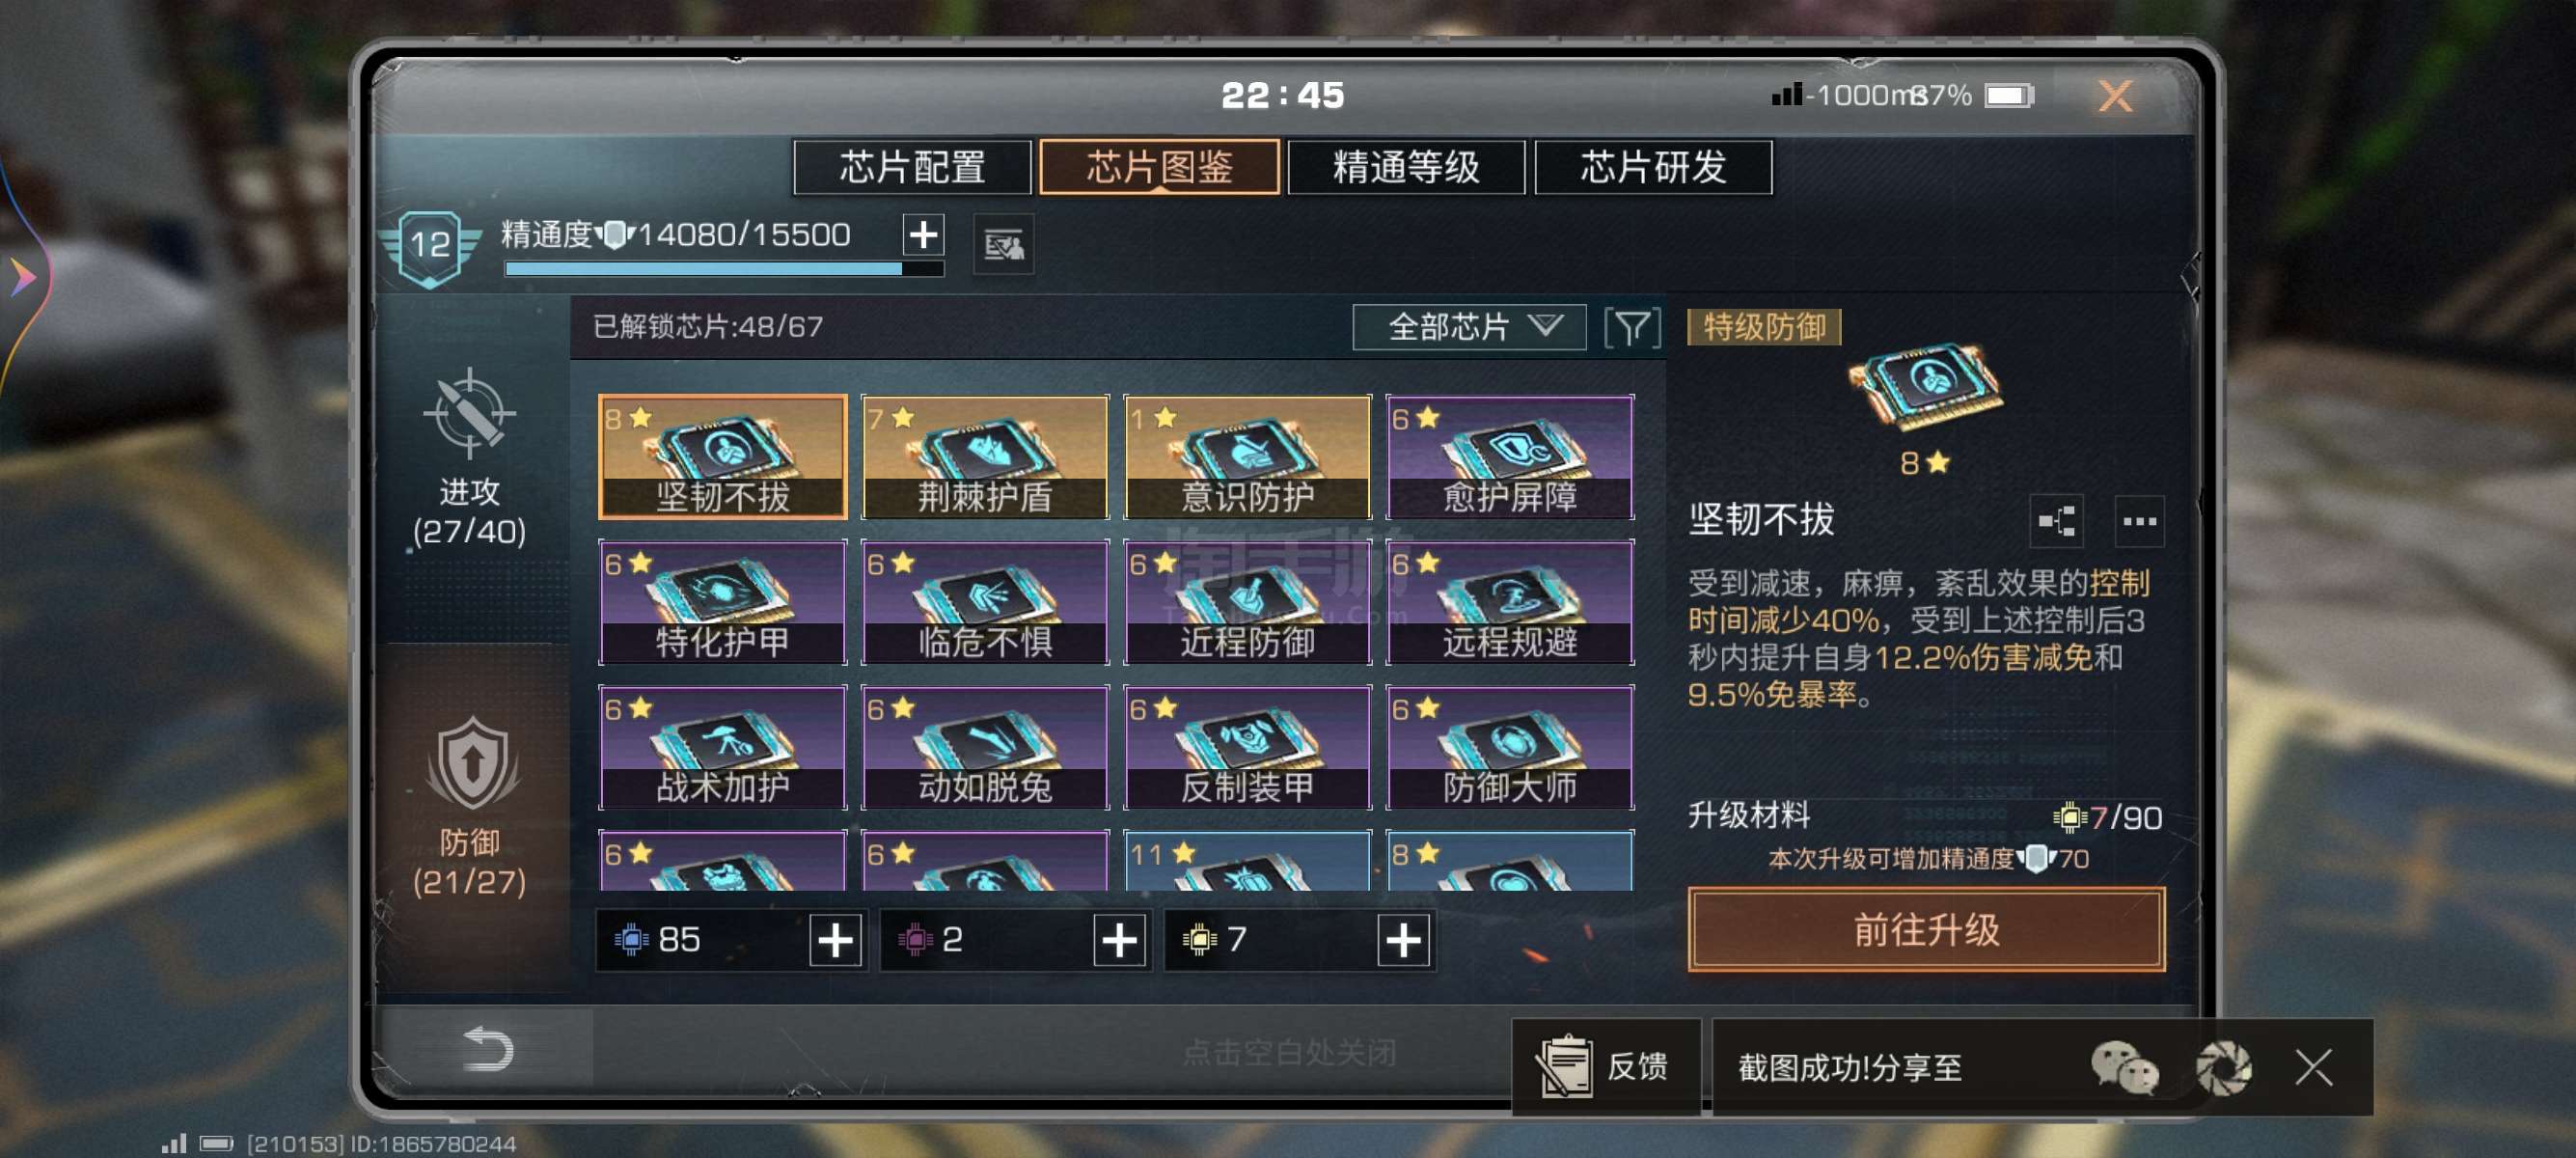Add purple chip material with plus
This screenshot has width=2576, height=1158.
pos(1119,940)
